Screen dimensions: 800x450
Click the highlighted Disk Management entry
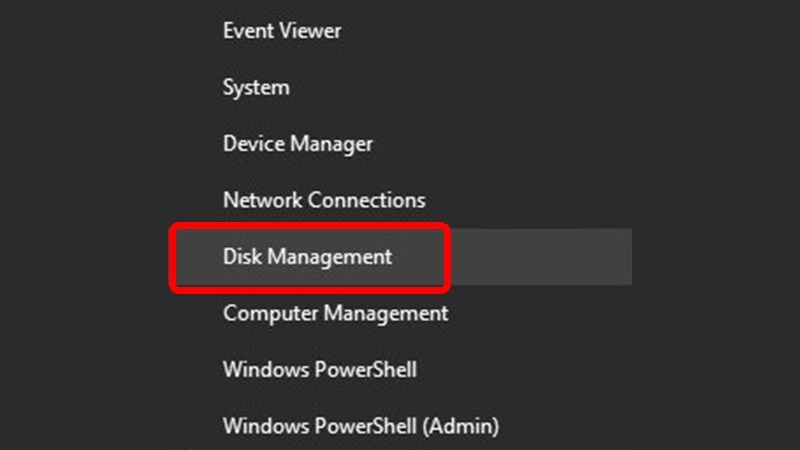coord(308,257)
